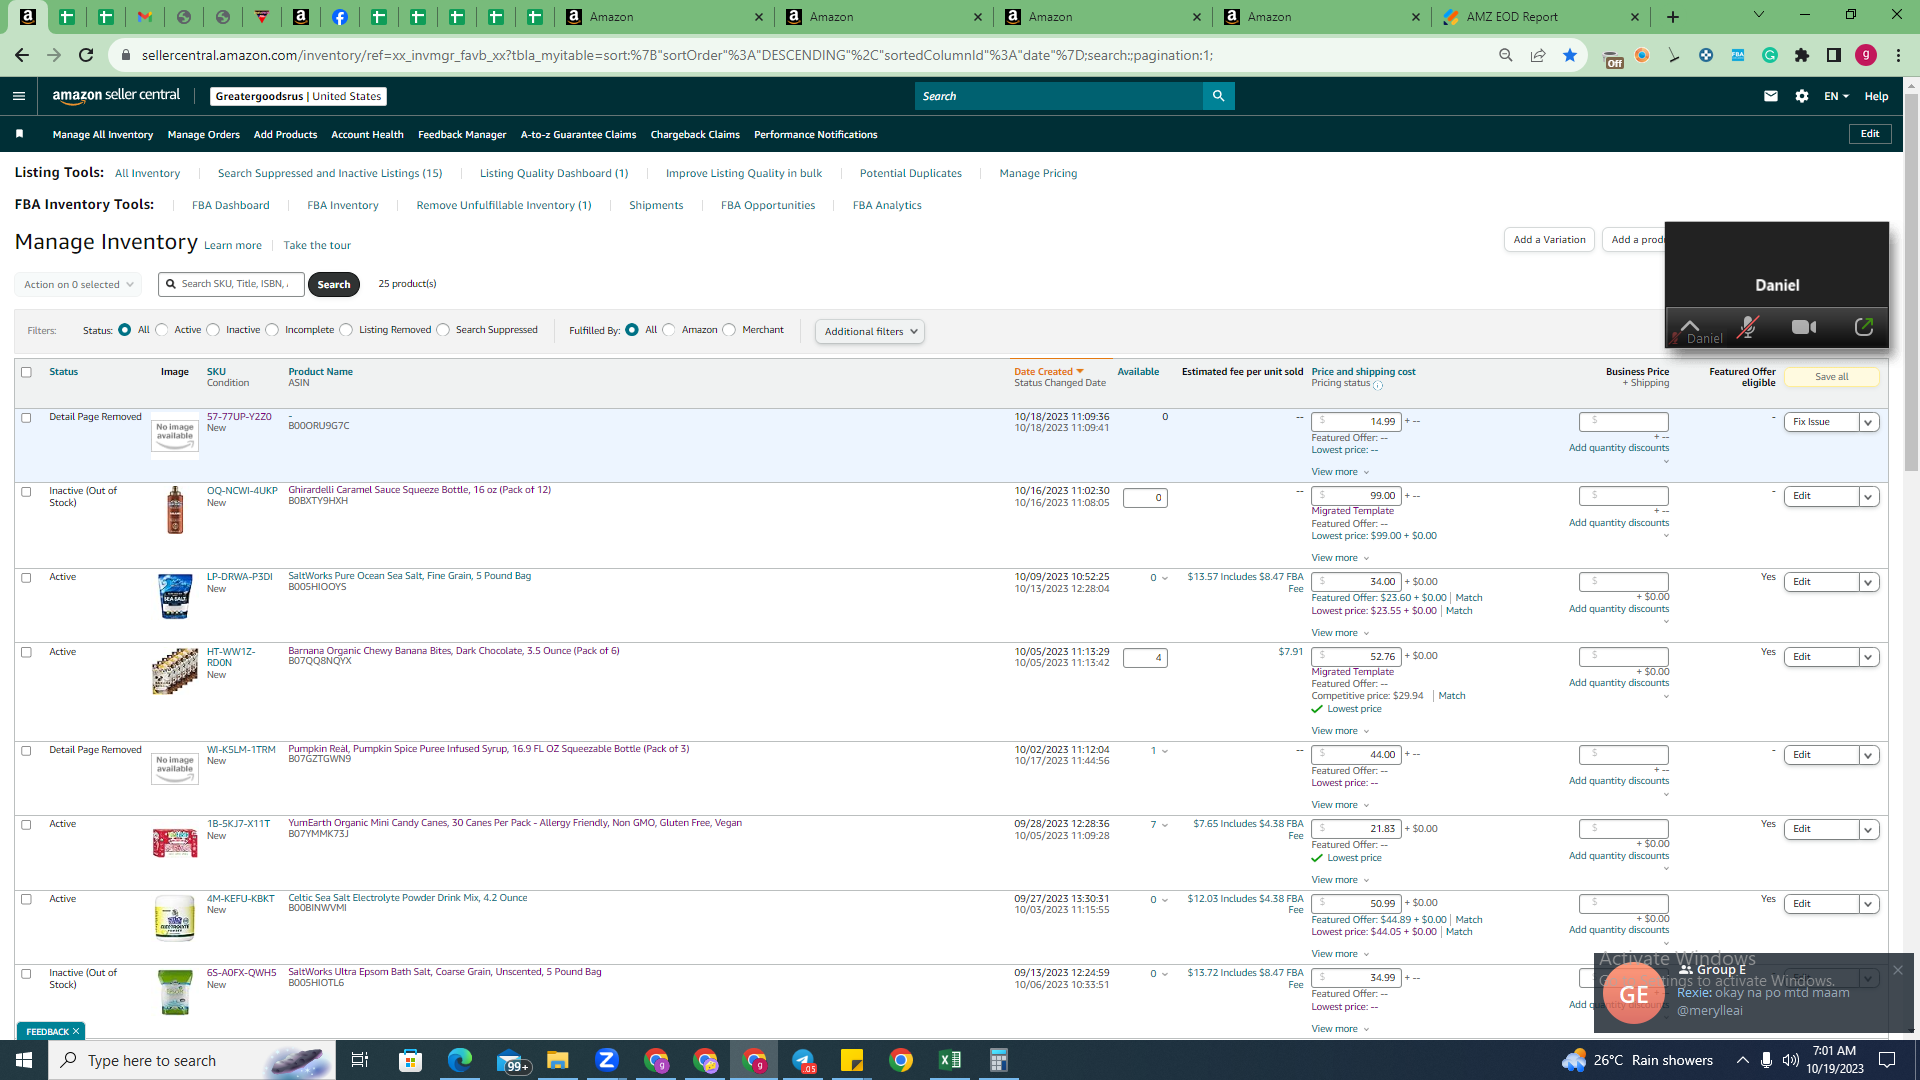Open the Seller Central hamburger menu
This screenshot has height=1080, width=1920.
click(x=18, y=96)
